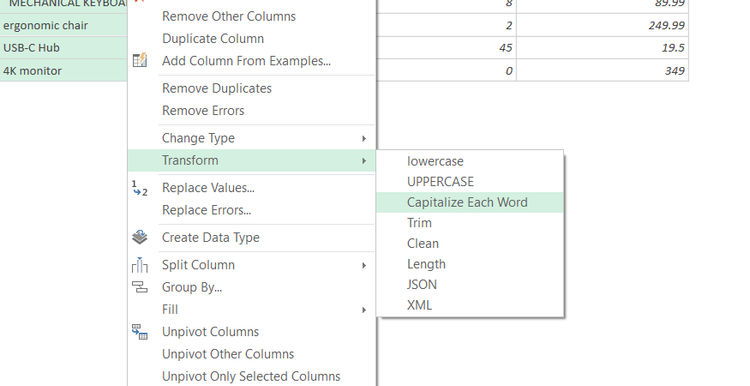Screen dimensions: 750x386
Task: Apply the UPPERCASE transform
Action: (x=470, y=182)
